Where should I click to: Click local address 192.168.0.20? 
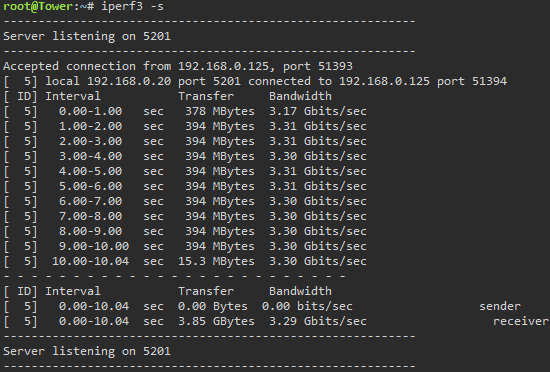(129, 81)
